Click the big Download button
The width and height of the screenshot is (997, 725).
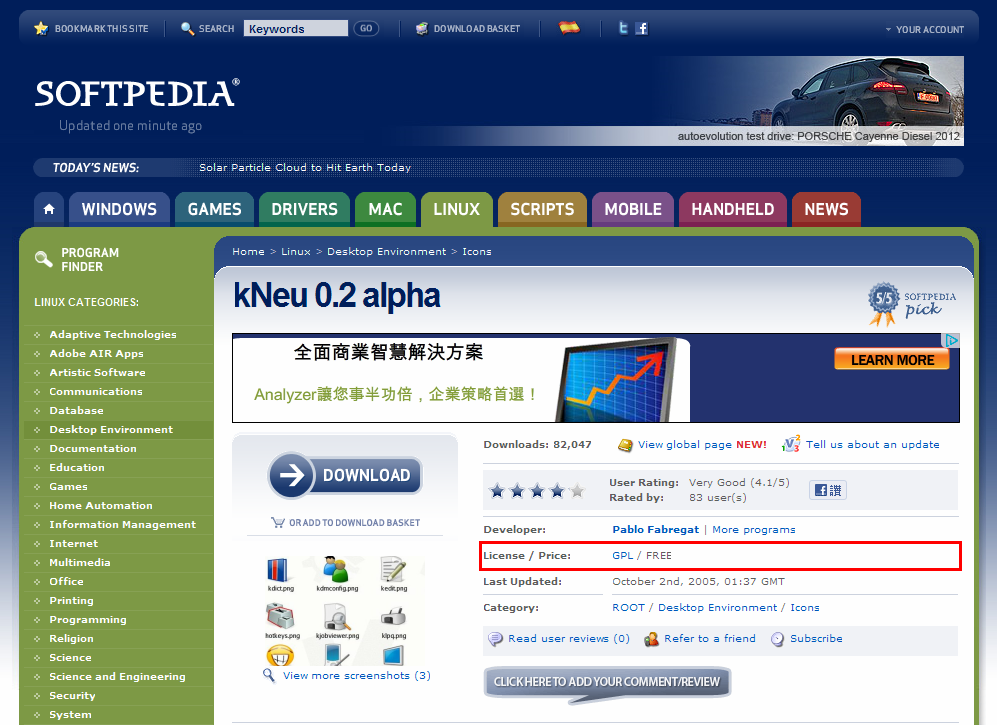[345, 475]
